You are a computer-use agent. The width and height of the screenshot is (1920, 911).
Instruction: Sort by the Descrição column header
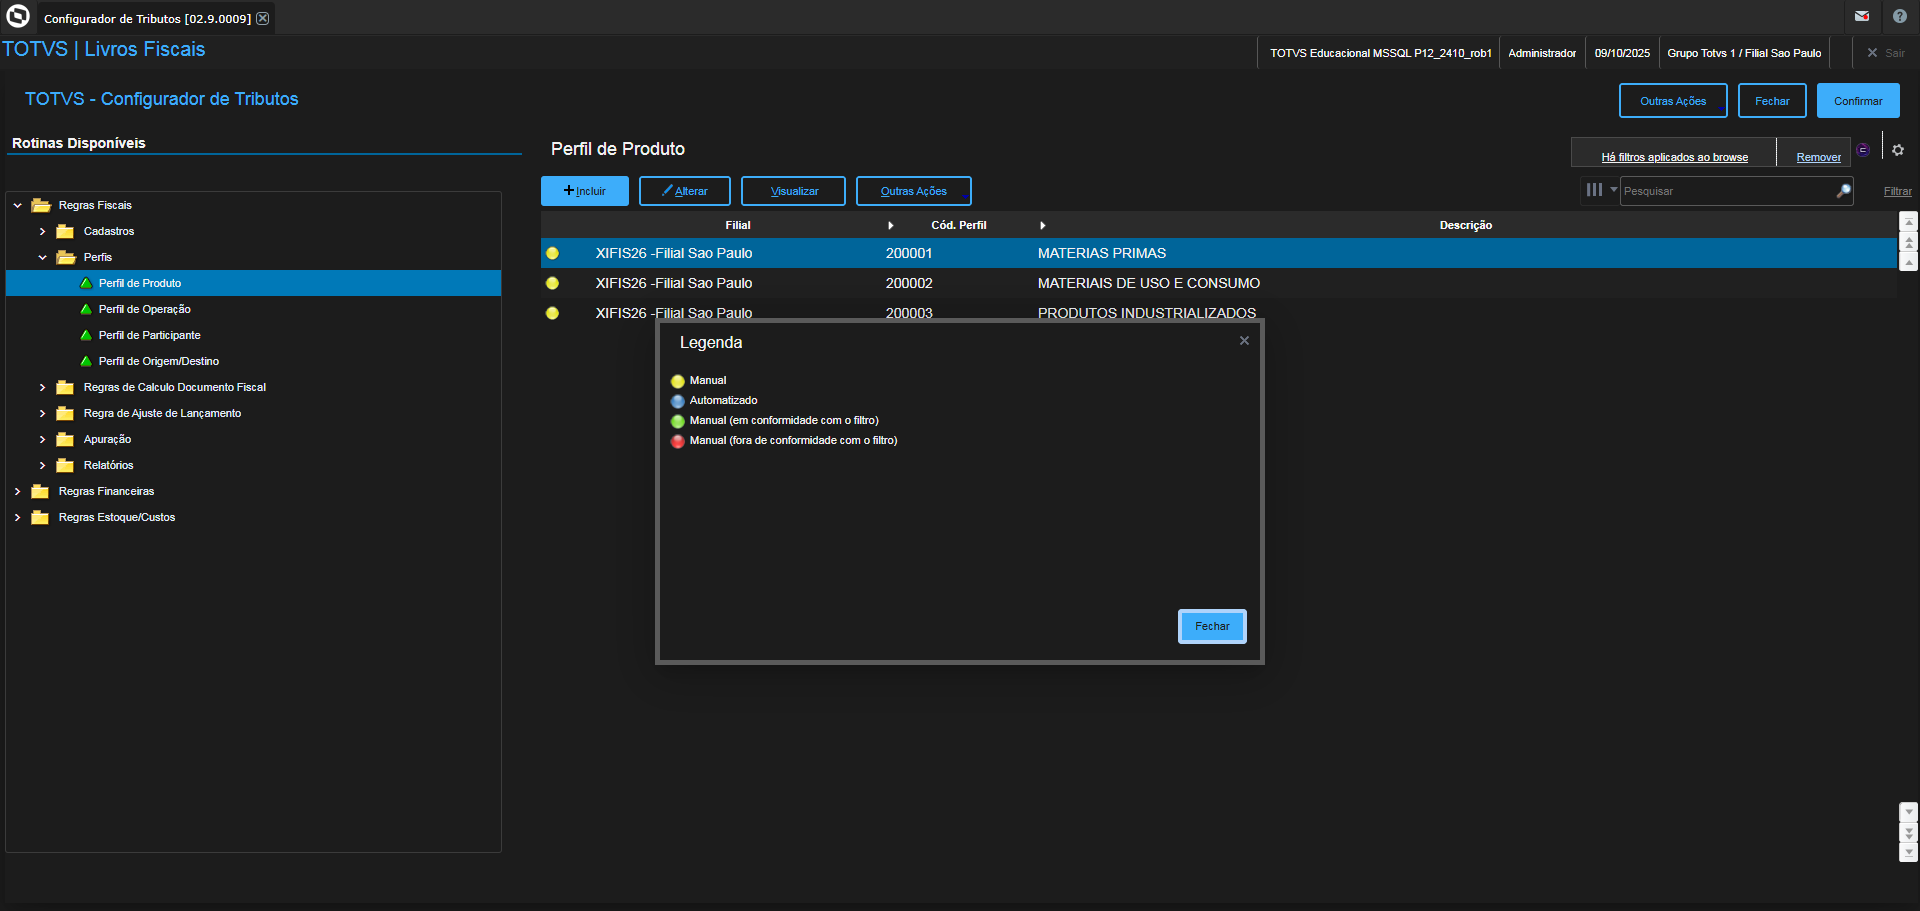pos(1465,225)
